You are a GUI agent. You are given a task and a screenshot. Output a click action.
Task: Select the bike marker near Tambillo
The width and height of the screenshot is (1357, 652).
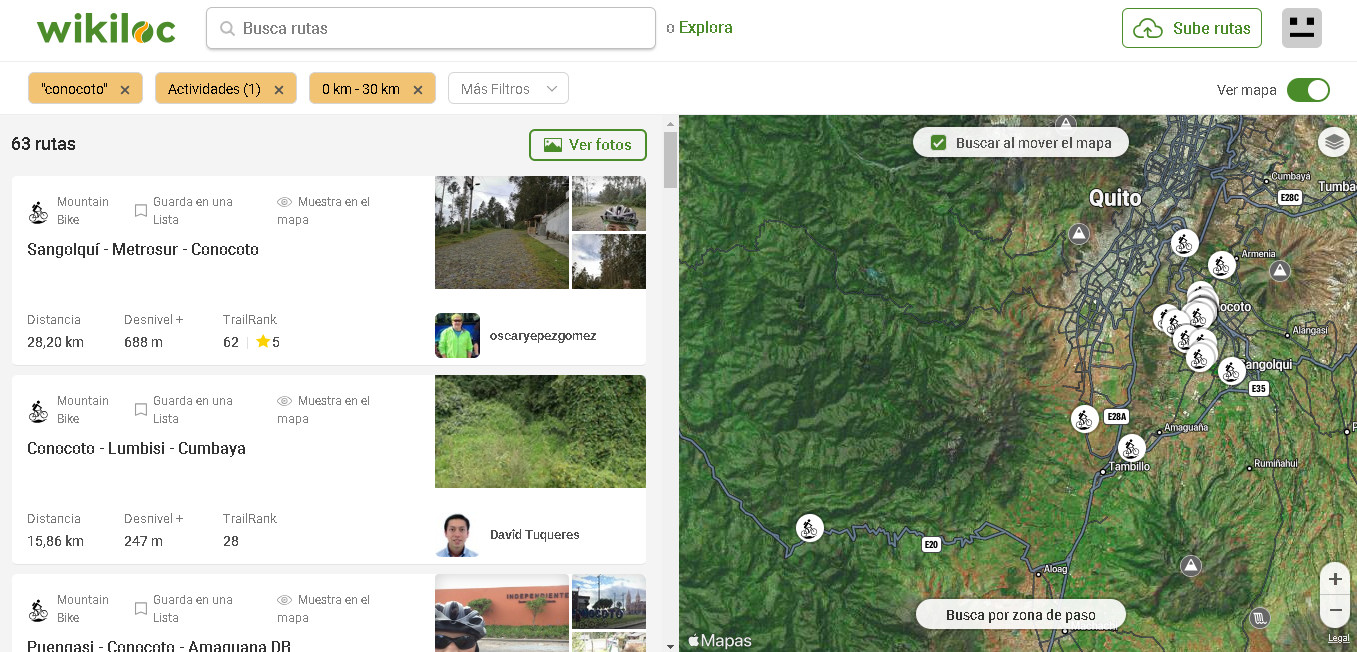coord(1131,447)
